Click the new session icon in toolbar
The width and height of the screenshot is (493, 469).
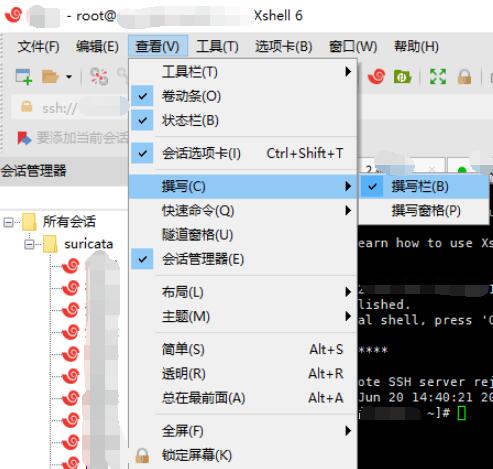pos(24,77)
